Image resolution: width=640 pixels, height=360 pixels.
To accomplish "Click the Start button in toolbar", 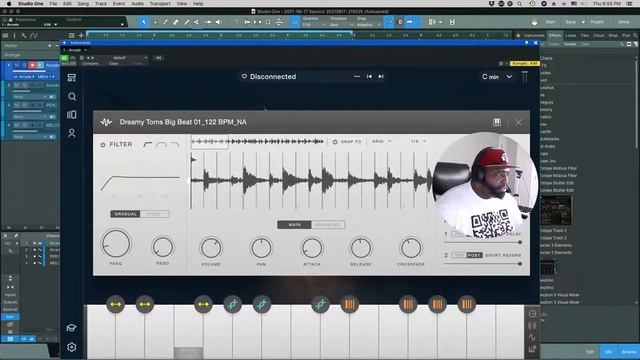I will click(x=550, y=22).
